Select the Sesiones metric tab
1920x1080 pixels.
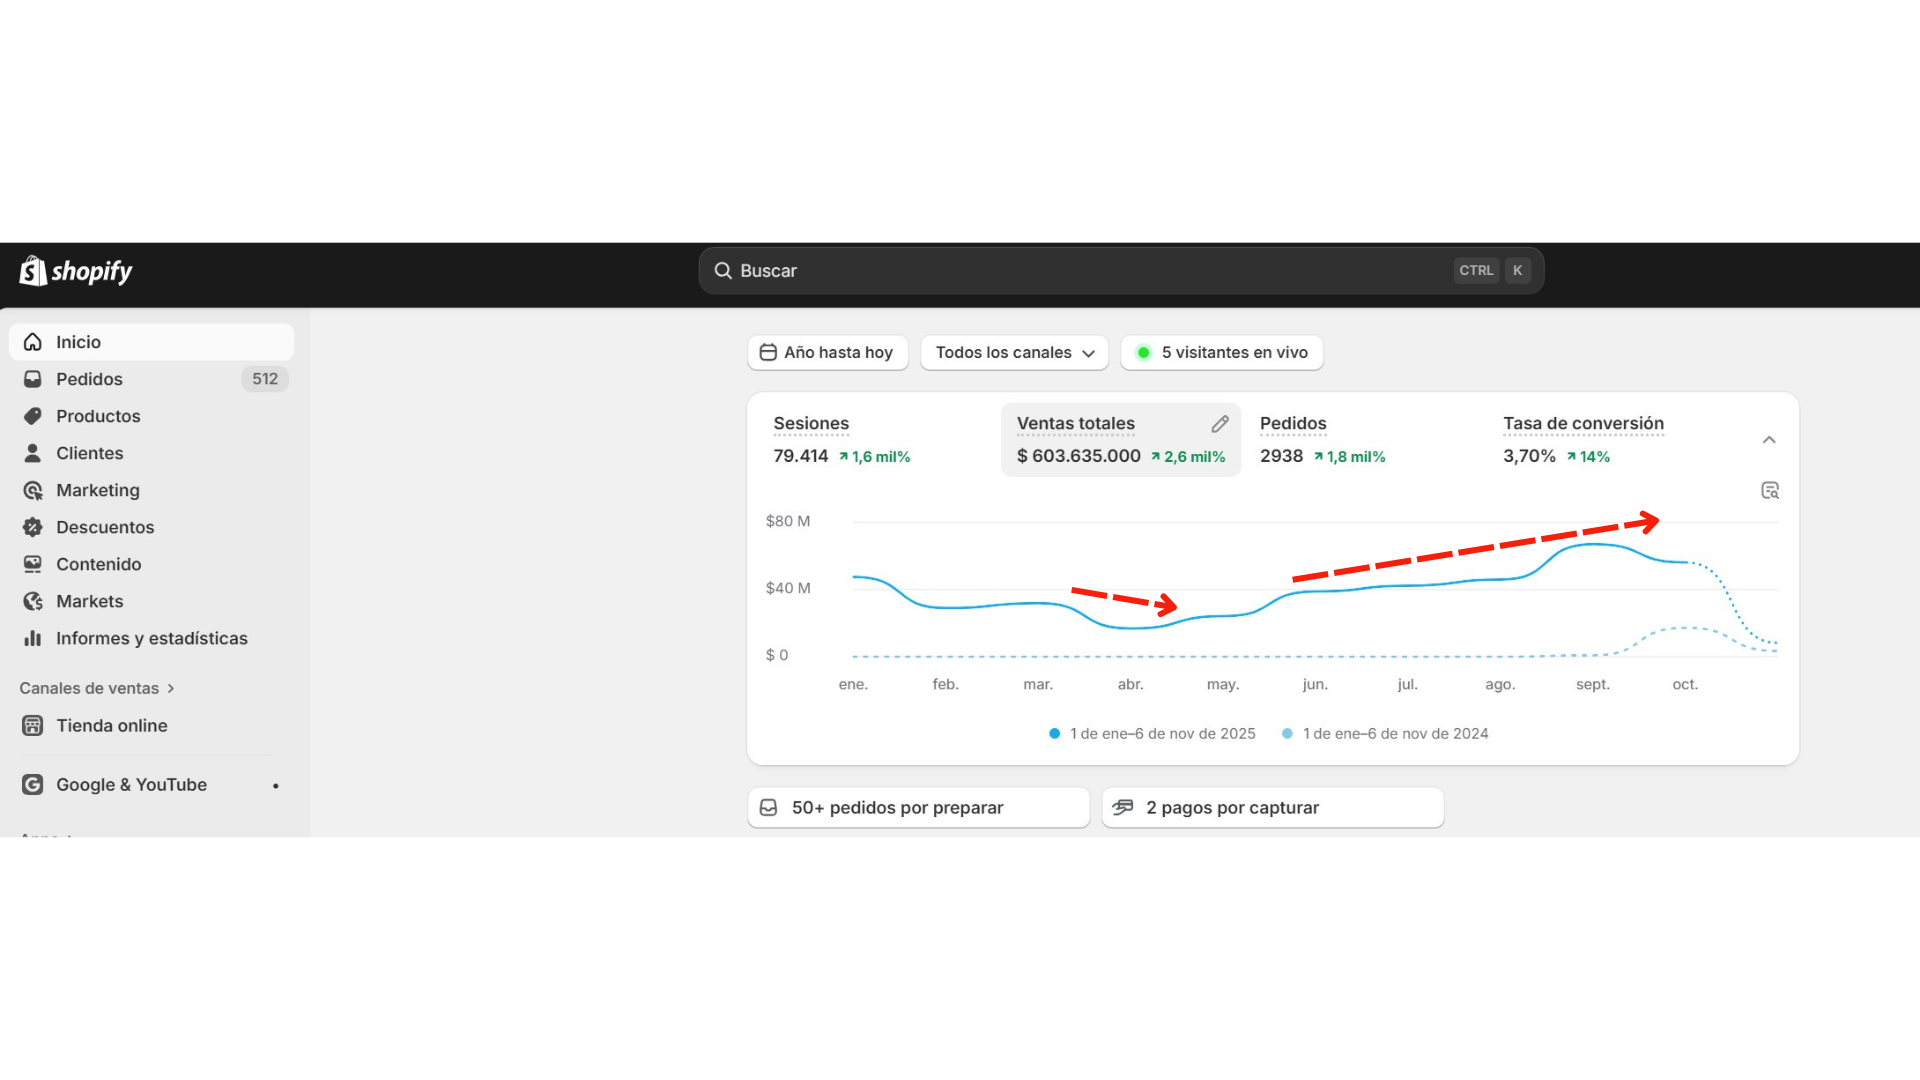coord(877,440)
